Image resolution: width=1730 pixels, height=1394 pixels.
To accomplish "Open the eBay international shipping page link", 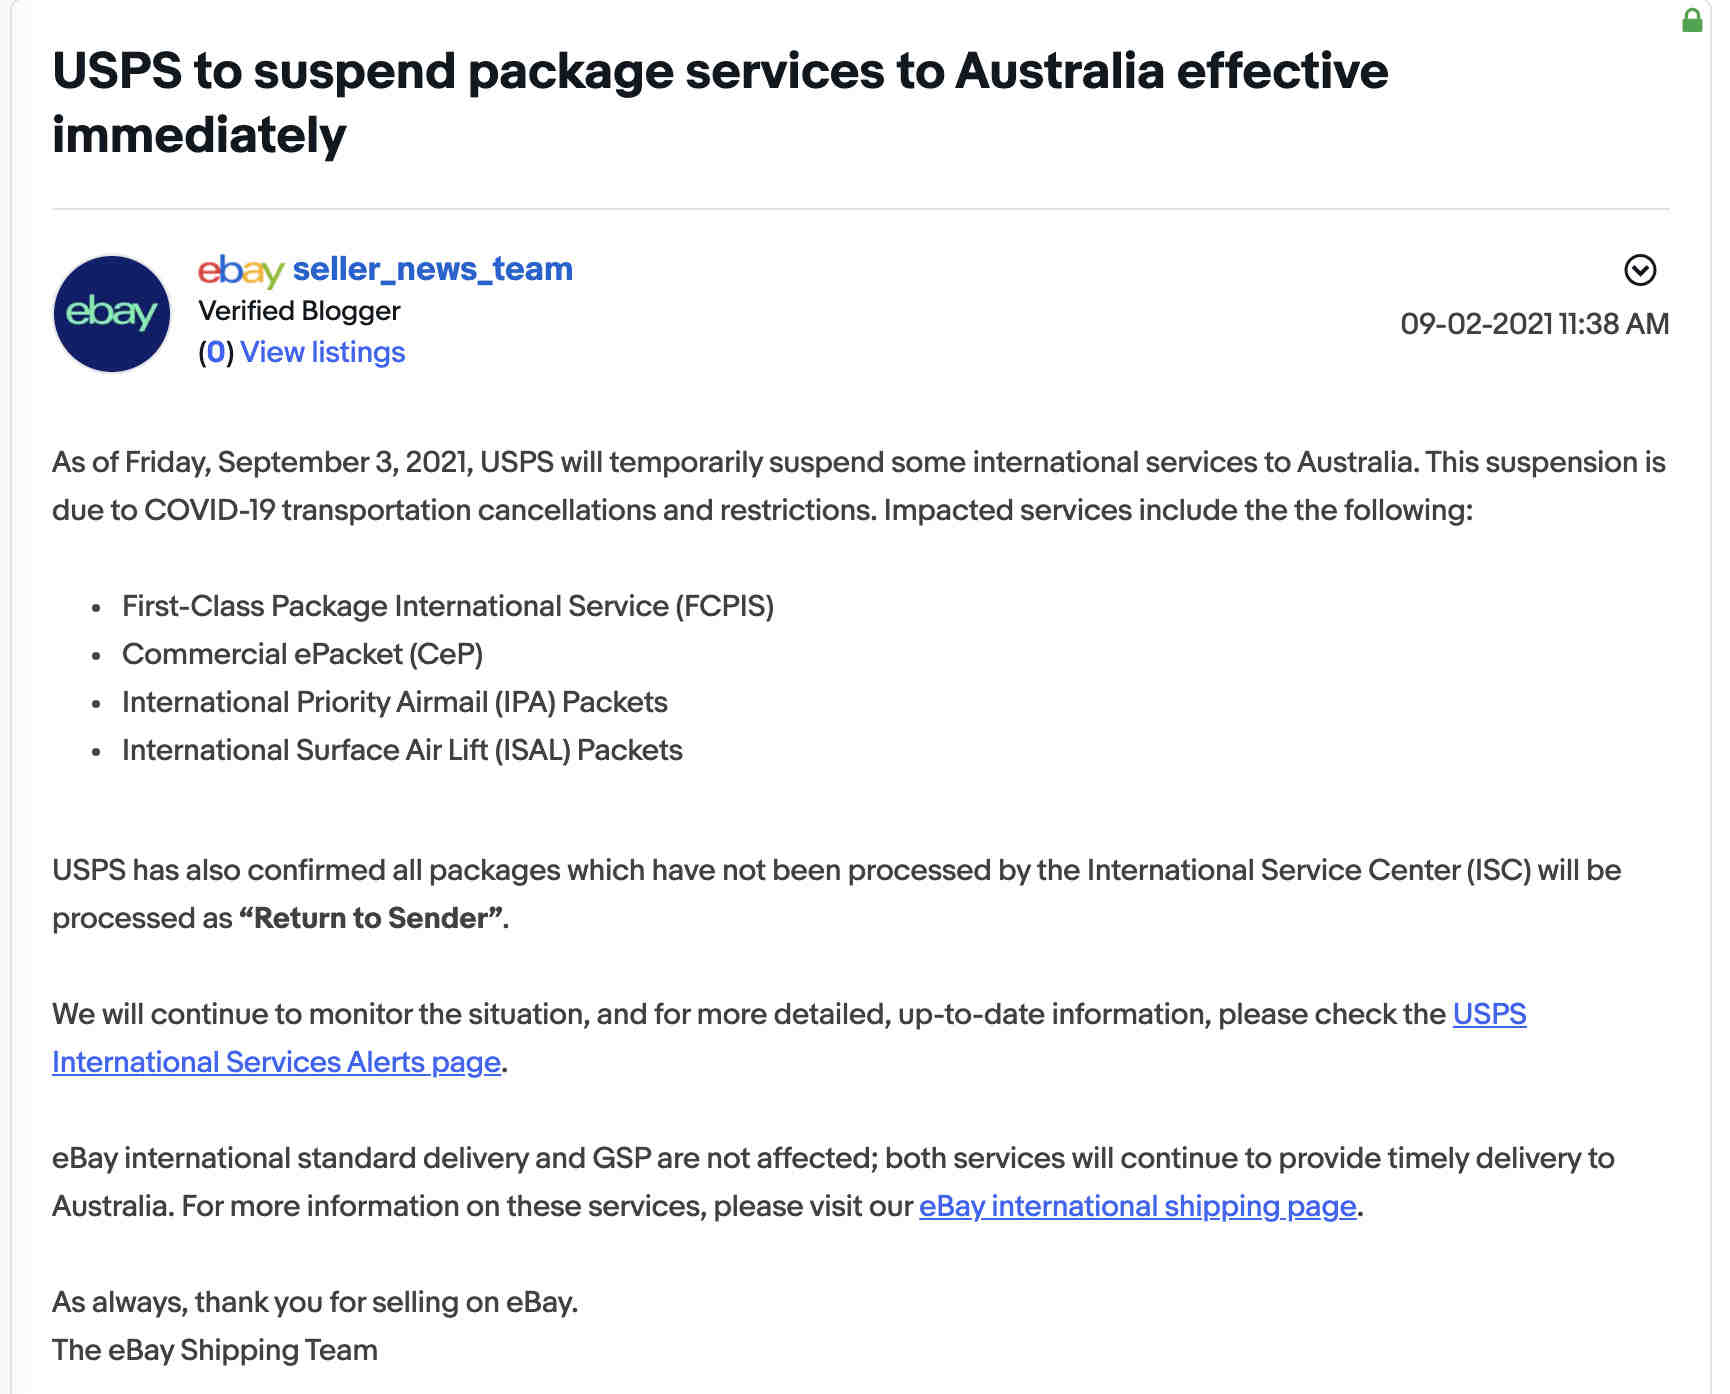I will coord(1138,1206).
